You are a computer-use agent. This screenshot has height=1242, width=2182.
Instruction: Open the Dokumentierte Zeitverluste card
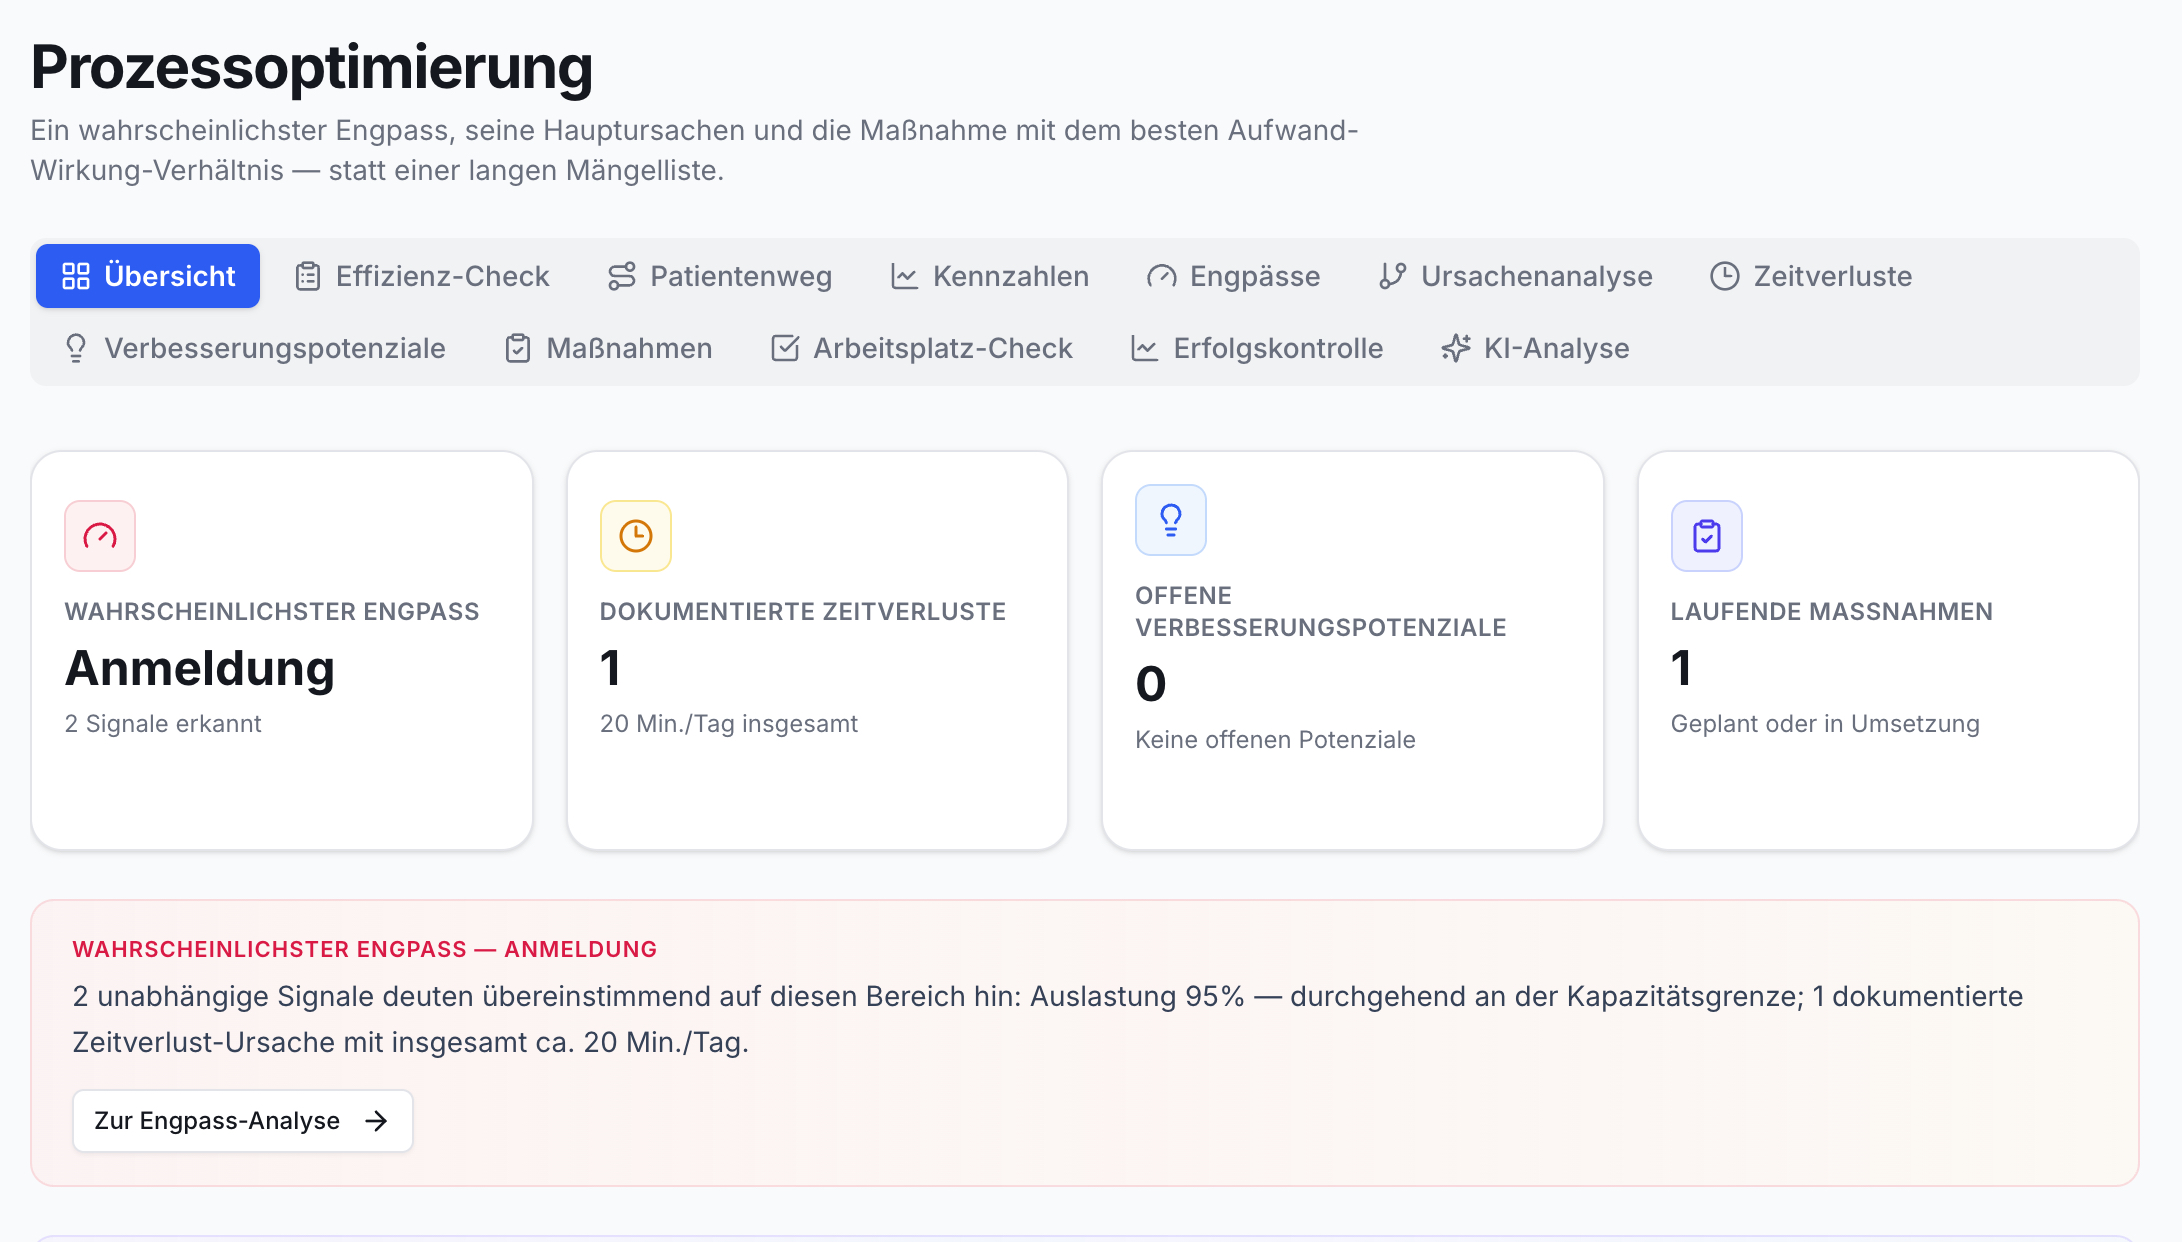tap(818, 651)
